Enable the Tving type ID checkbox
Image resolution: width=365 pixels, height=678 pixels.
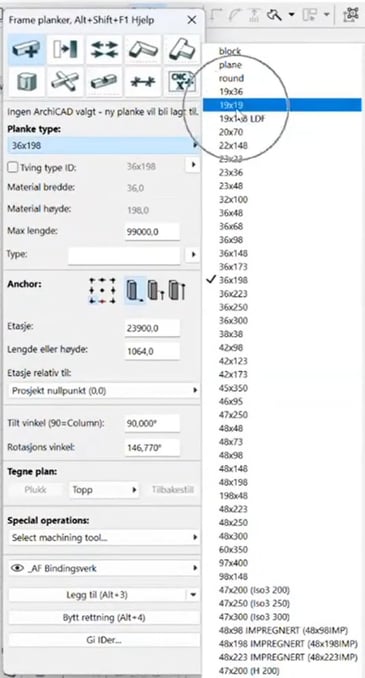13,167
